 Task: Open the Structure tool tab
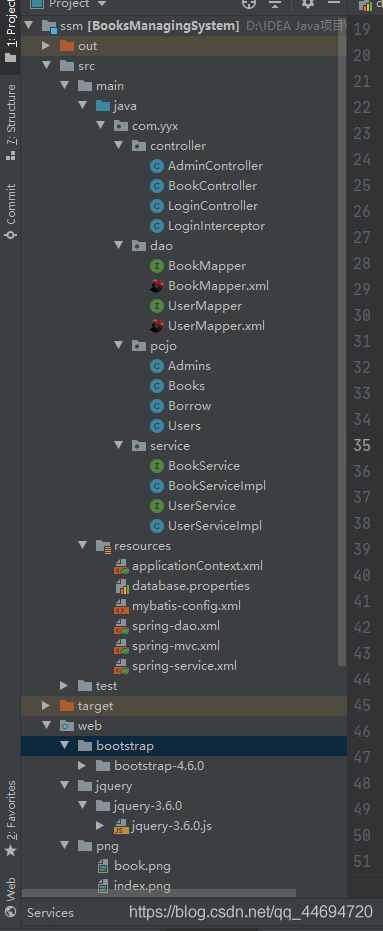10,122
